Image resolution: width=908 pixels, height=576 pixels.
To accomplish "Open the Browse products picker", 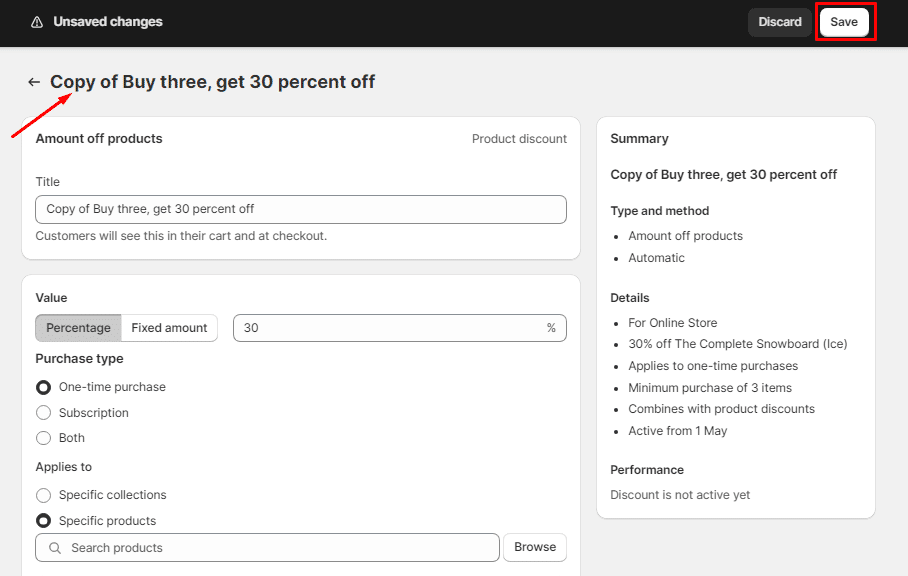I will point(535,547).
